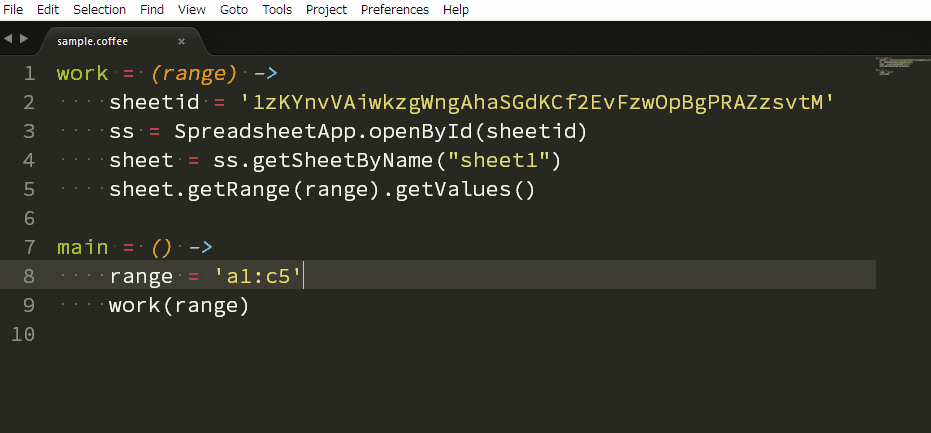Viewport: 931px width, 433px height.
Task: Open the Edit menu
Action: pyautogui.click(x=48, y=10)
